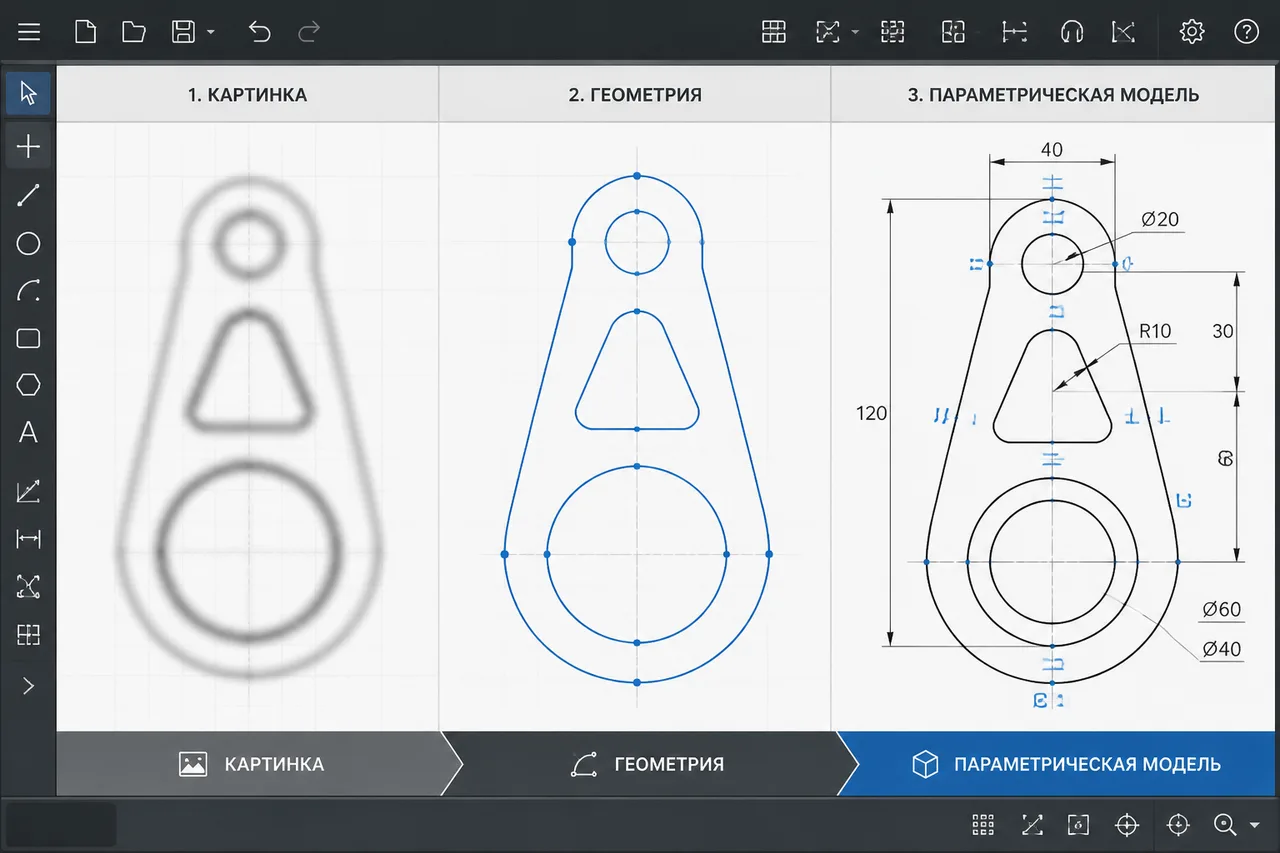The height and width of the screenshot is (853, 1280).
Task: Toggle the top toolbar snapping magnet
Action: [x=1071, y=32]
